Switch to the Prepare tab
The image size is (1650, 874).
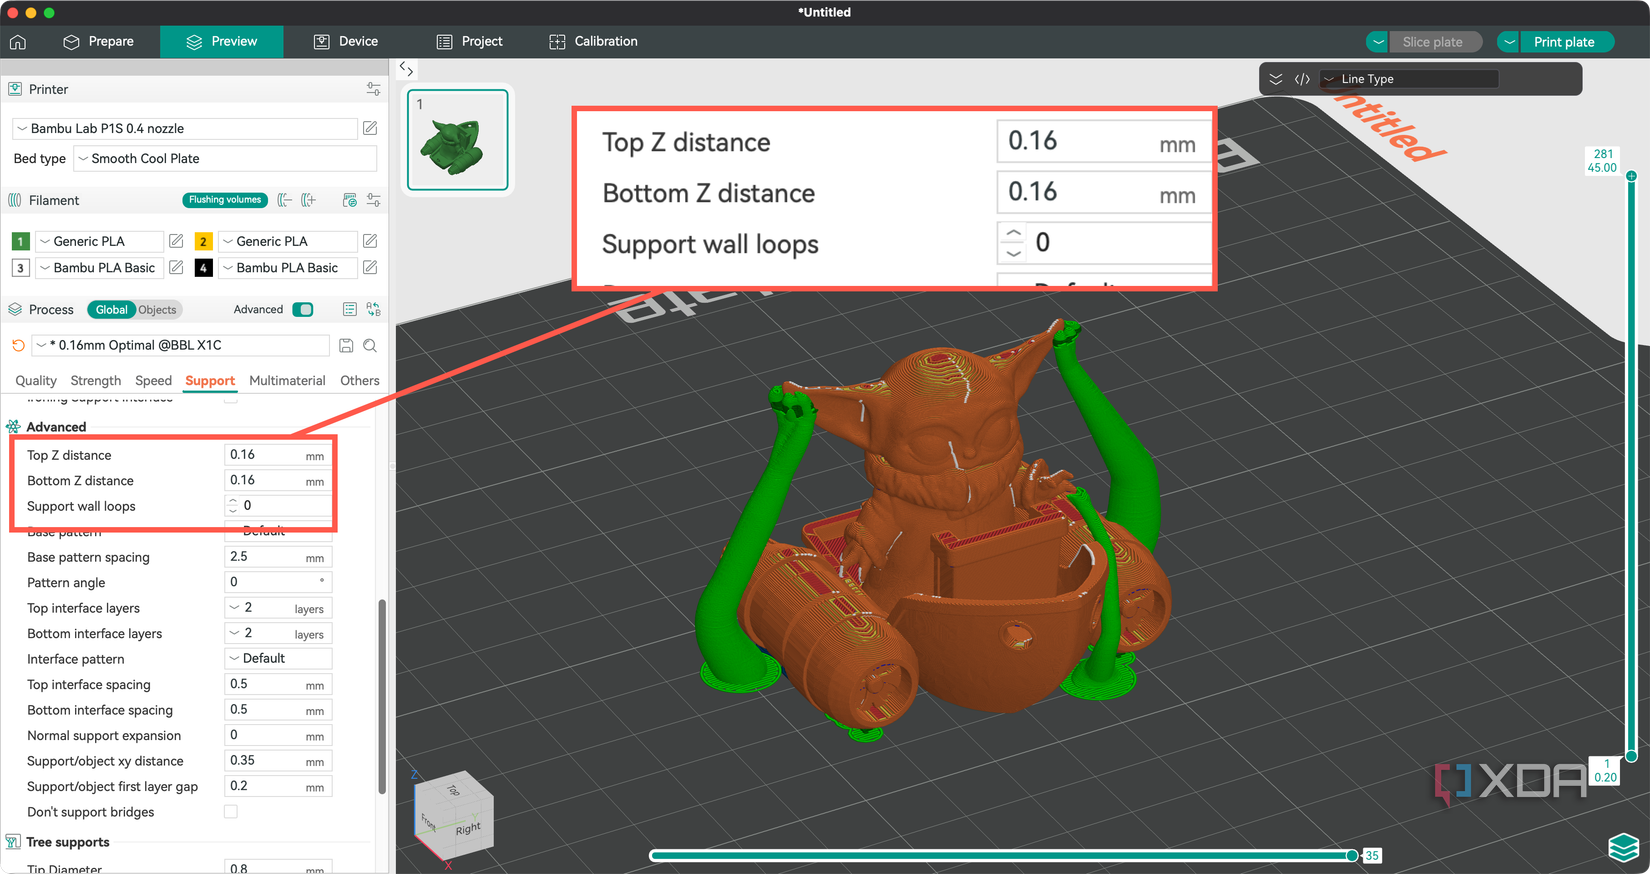(x=98, y=42)
